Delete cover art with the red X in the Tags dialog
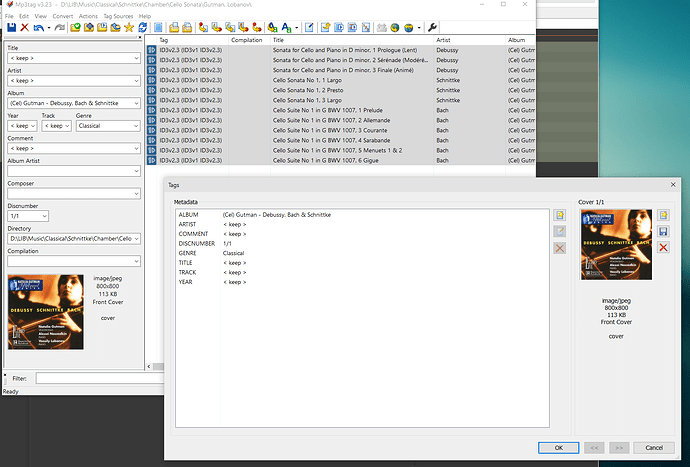Screen dimensions: 690x467 pyautogui.click(x=664, y=247)
